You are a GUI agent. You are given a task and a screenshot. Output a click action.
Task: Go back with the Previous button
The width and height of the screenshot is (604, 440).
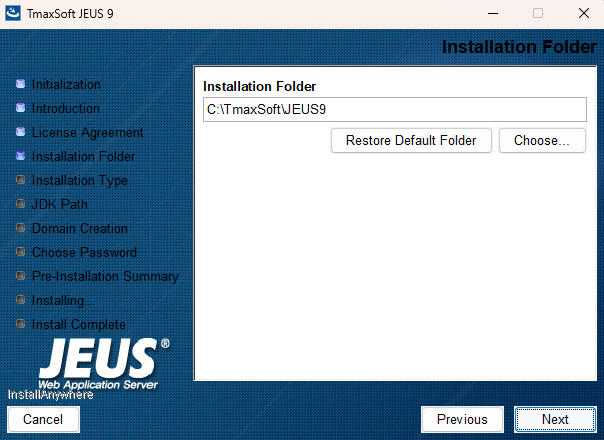[x=462, y=420]
